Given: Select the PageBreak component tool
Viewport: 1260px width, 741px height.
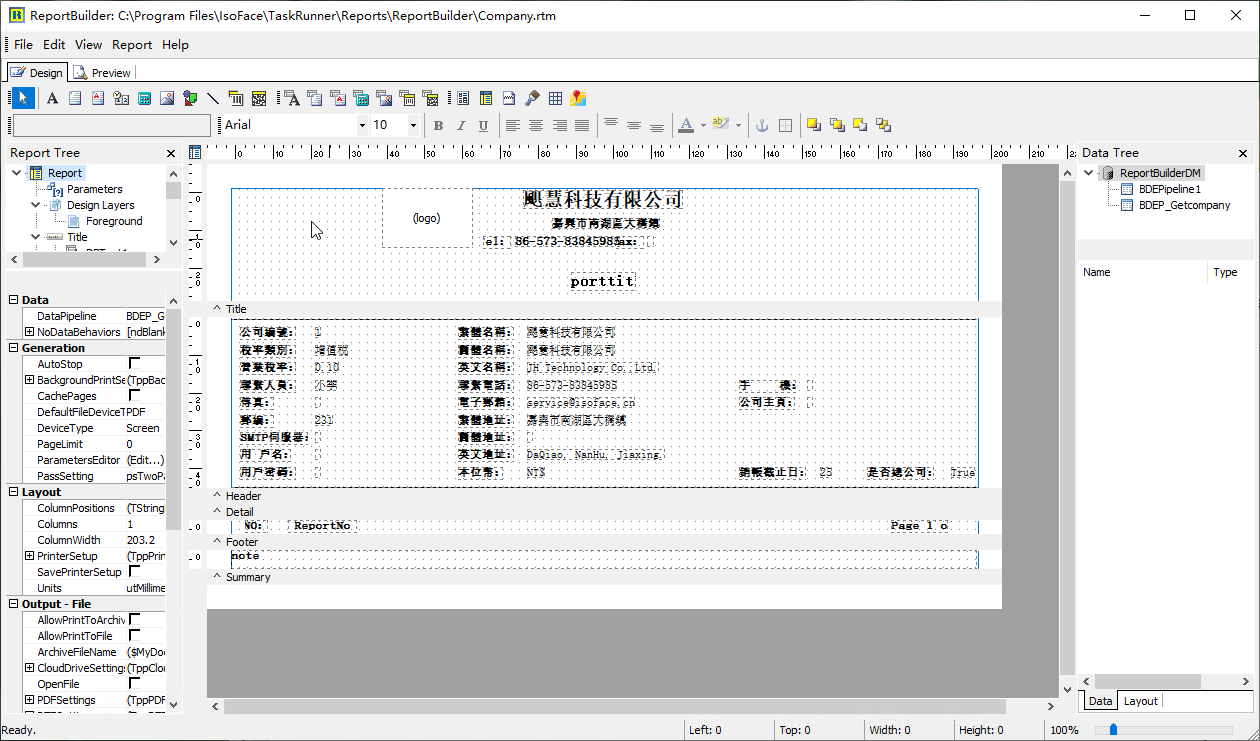Looking at the screenshot, I should (x=509, y=98).
